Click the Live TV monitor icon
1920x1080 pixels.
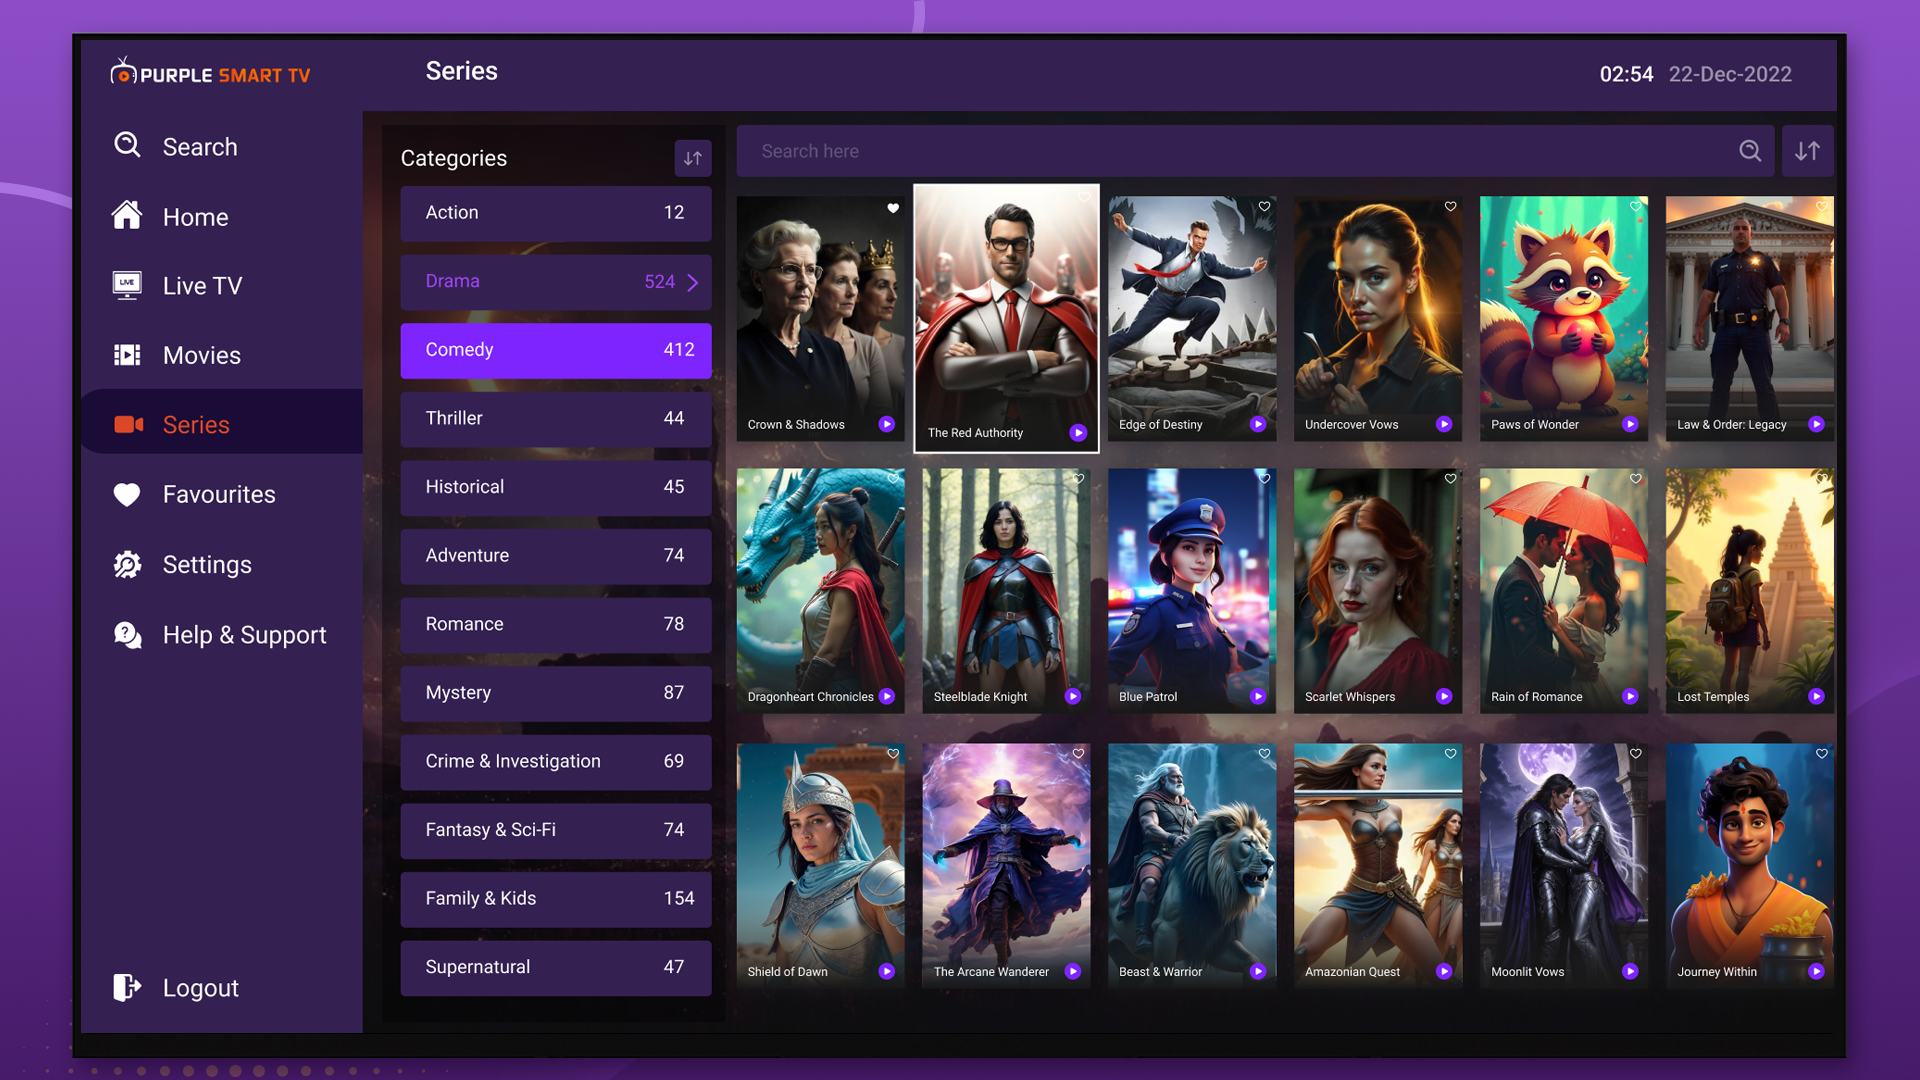tap(127, 285)
